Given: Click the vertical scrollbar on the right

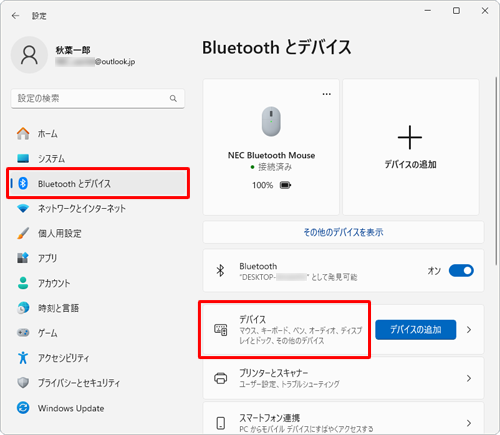Looking at the screenshot, I should pos(496,171).
